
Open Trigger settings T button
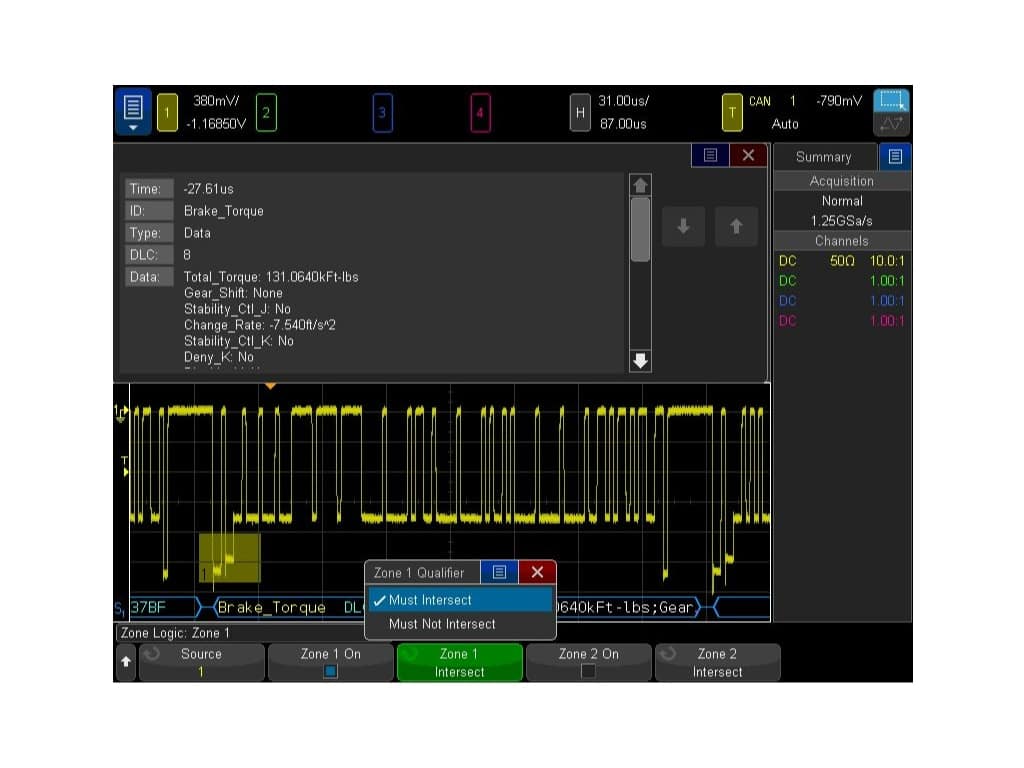[x=732, y=113]
